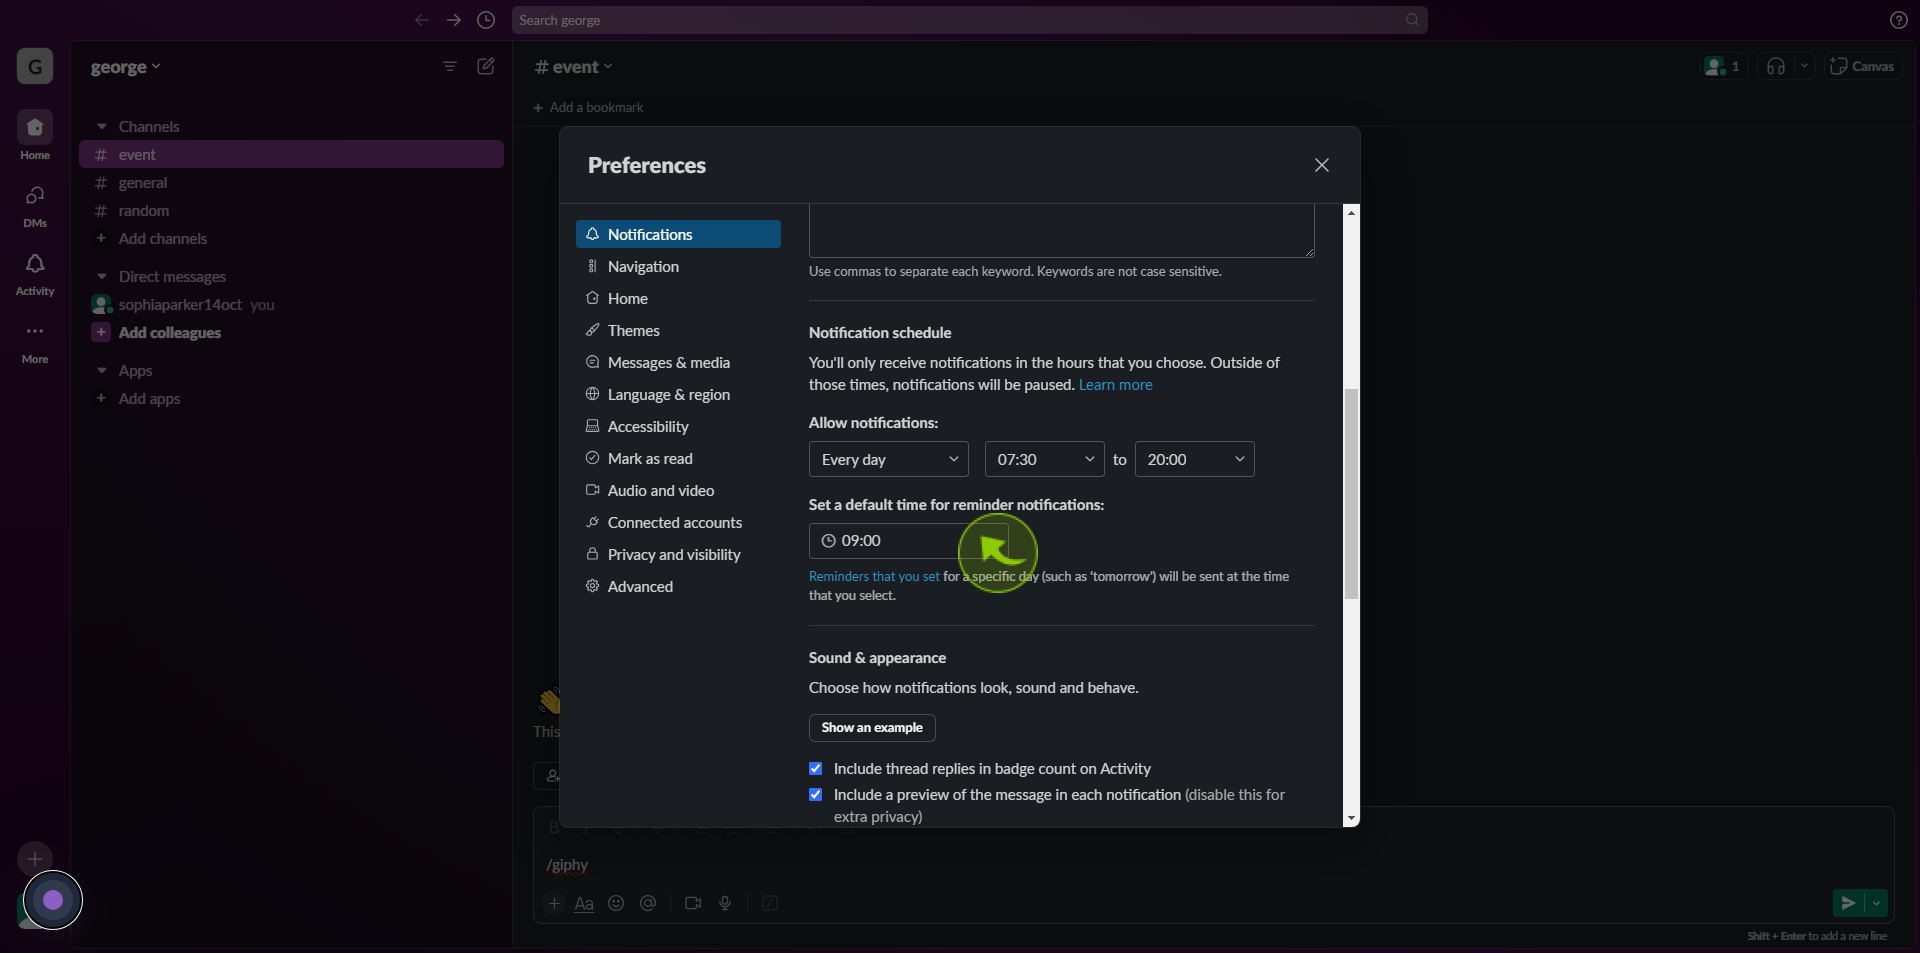
Task: Click the 09:00 reminder time field
Action: pyautogui.click(x=908, y=541)
